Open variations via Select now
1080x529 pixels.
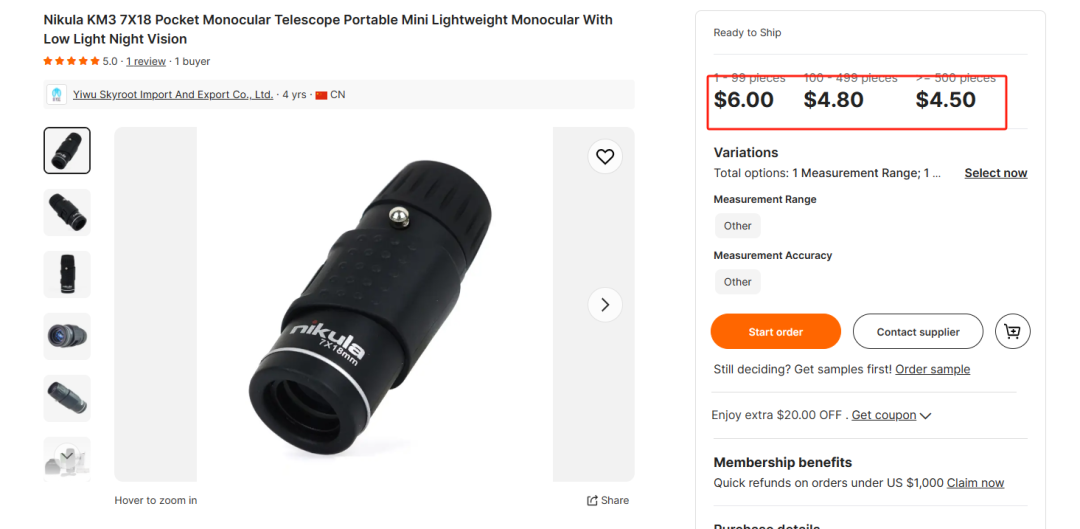coord(995,173)
